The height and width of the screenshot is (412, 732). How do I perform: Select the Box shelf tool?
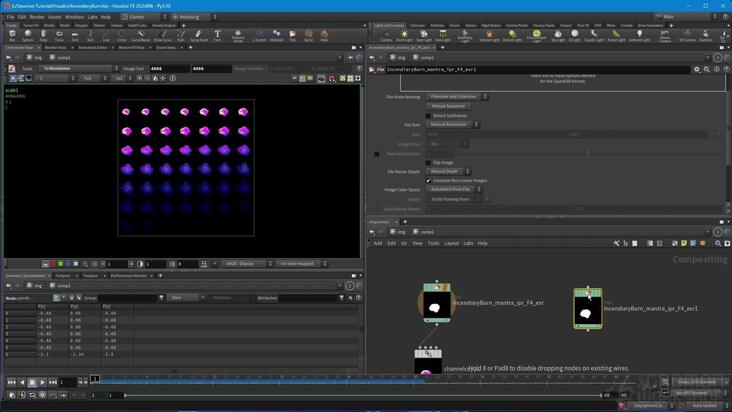coord(12,35)
